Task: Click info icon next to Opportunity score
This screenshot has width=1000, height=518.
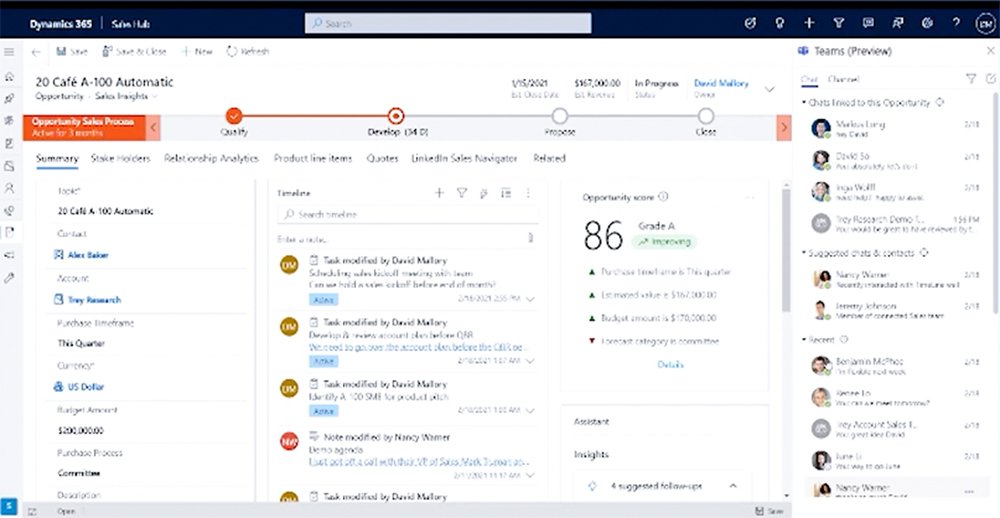Action: tap(663, 197)
